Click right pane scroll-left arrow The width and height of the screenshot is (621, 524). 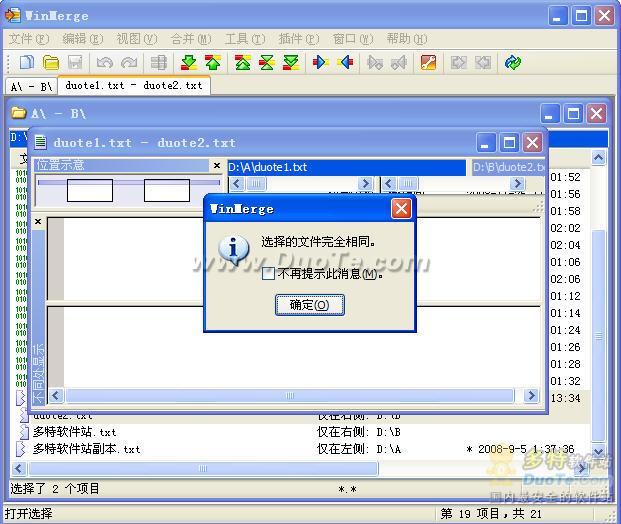point(389,184)
